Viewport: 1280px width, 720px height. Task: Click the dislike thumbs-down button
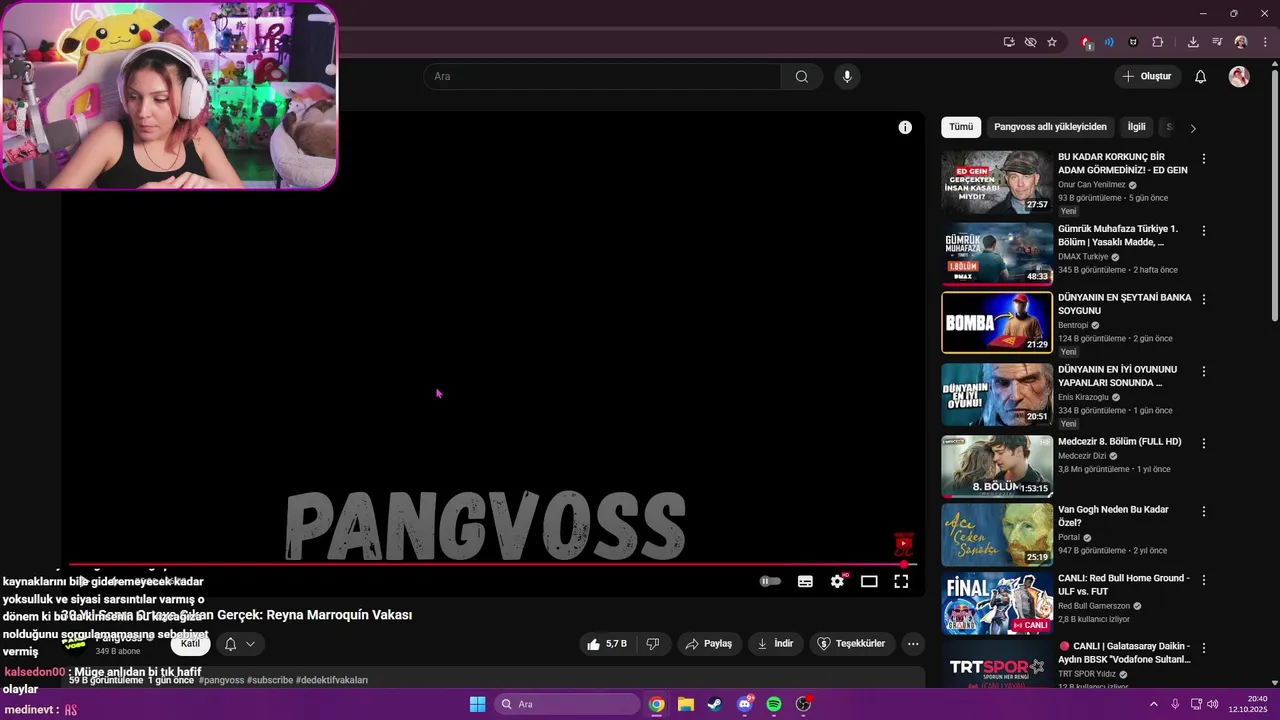[653, 644]
